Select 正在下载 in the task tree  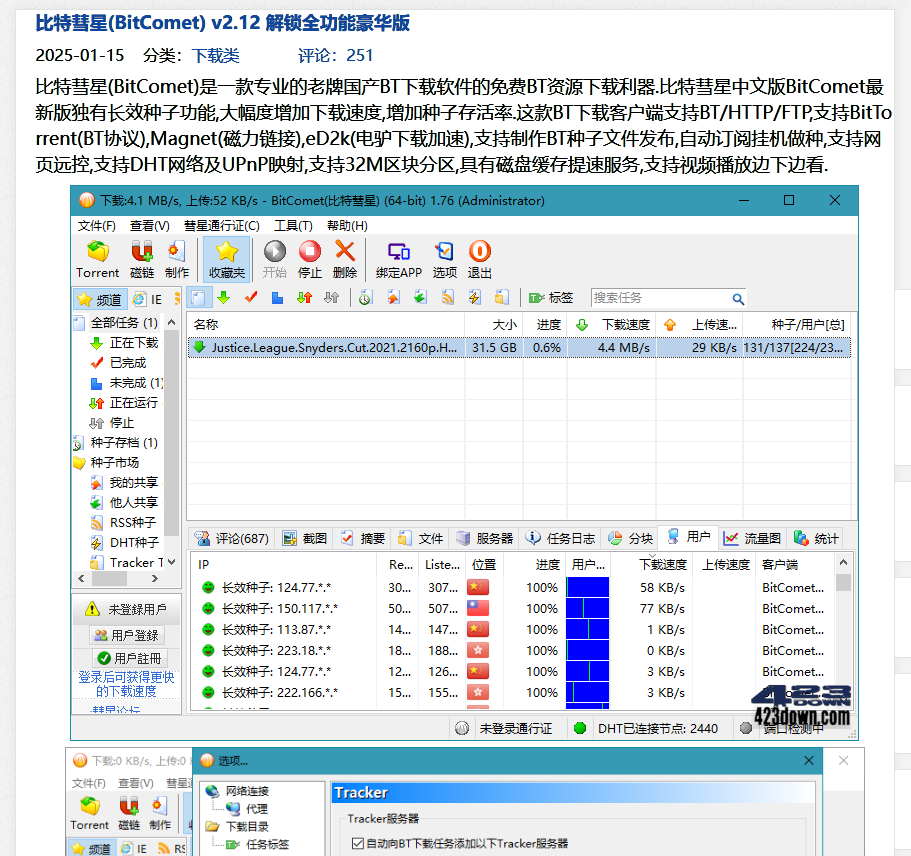133,343
